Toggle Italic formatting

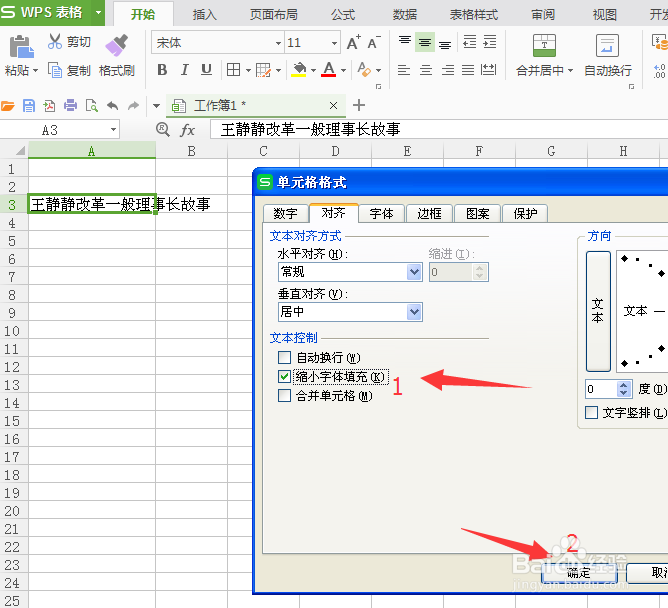[184, 69]
